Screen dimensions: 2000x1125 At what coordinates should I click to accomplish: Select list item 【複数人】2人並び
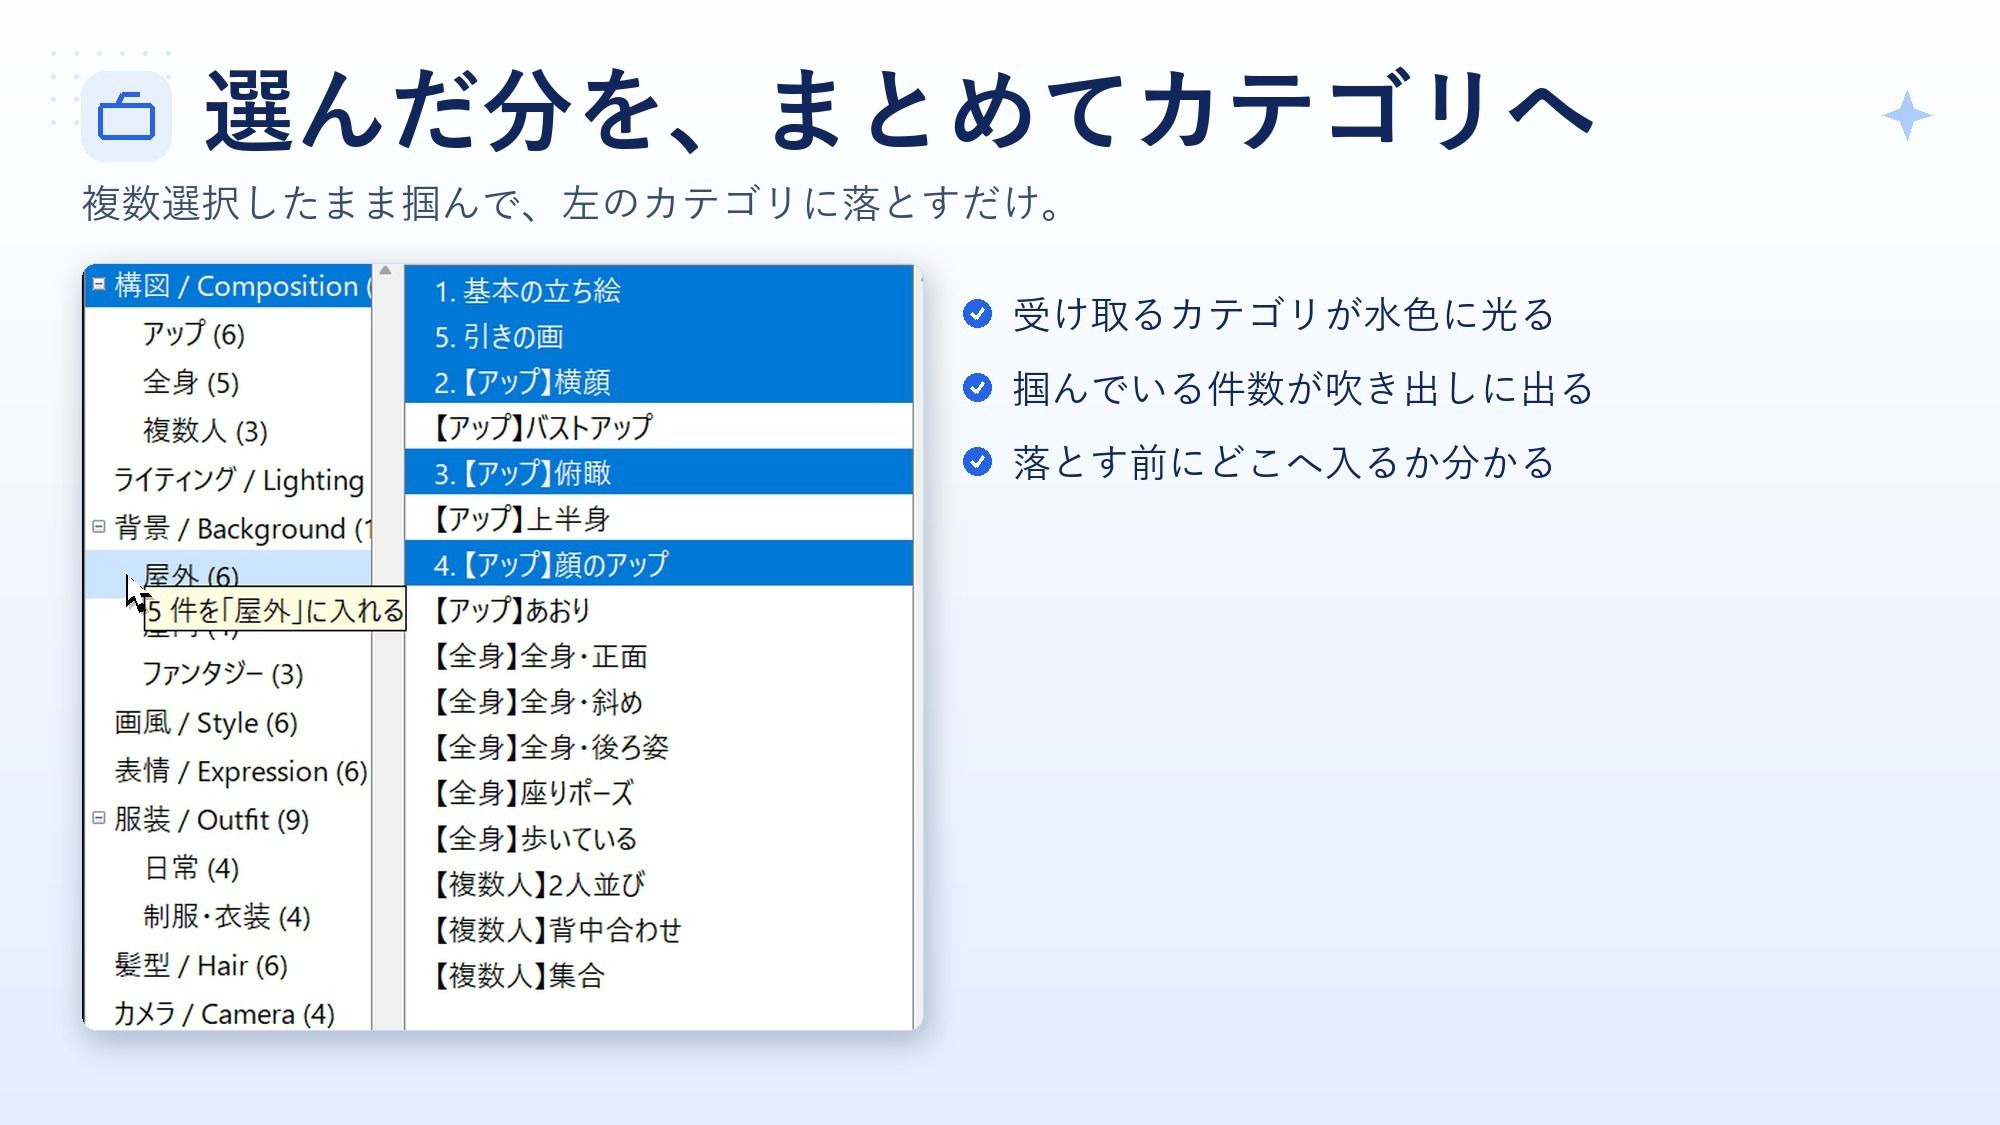click(659, 884)
